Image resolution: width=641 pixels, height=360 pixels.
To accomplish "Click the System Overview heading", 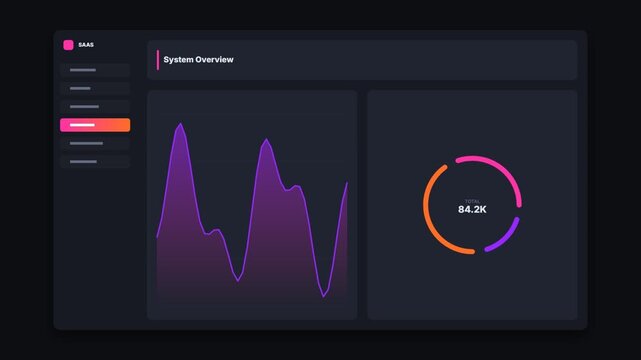I will (198, 60).
